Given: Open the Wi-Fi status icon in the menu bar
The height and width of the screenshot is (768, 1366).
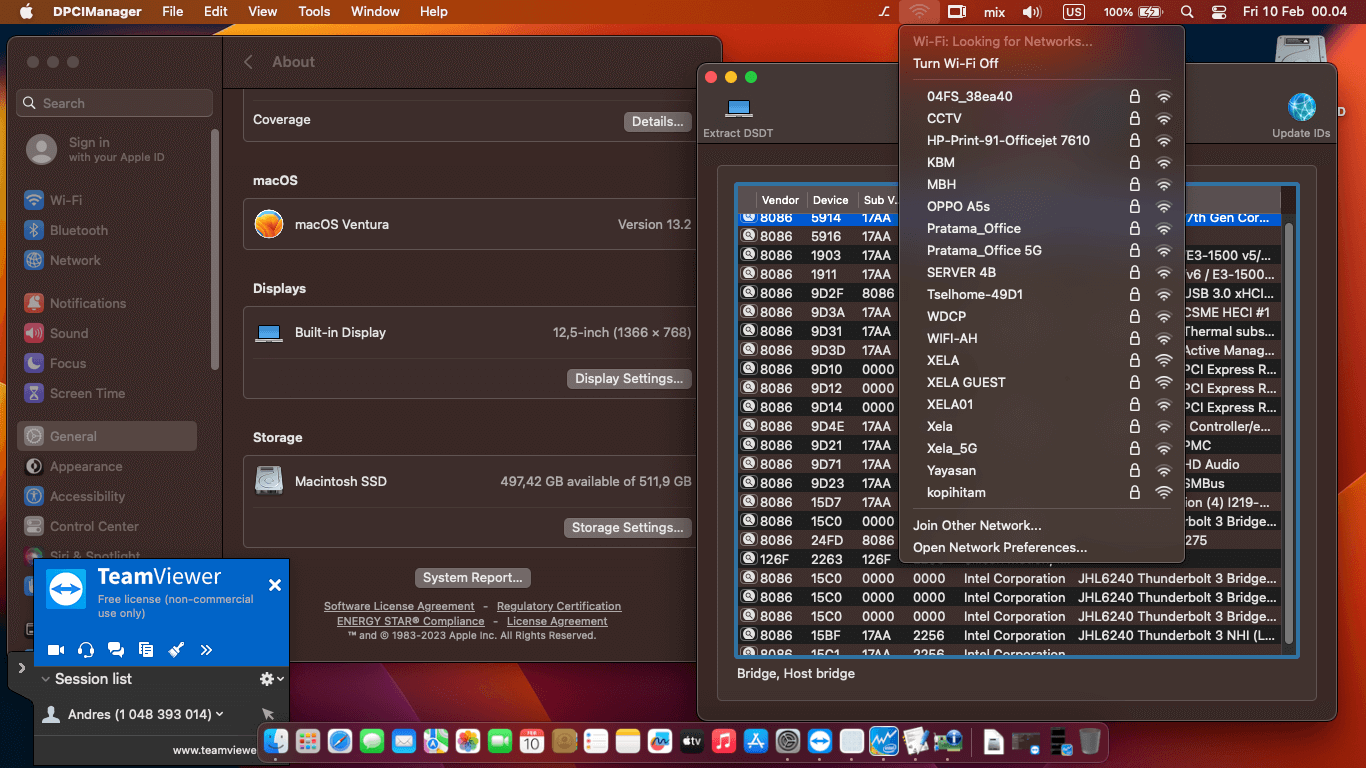Looking at the screenshot, I should [920, 12].
